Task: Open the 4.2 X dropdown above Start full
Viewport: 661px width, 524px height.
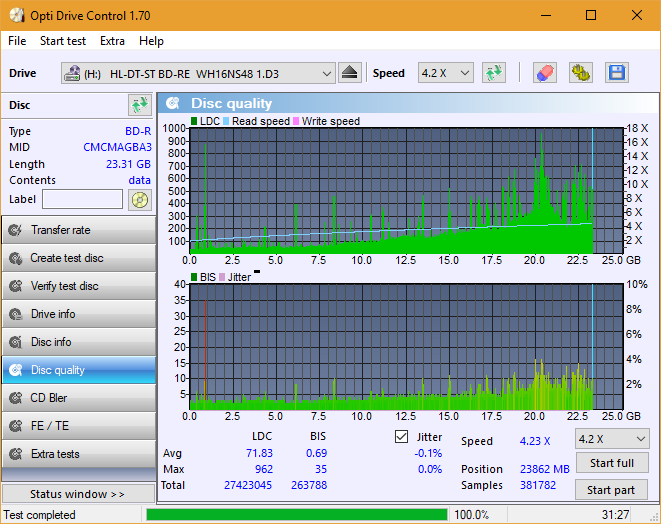Action: pos(612,439)
